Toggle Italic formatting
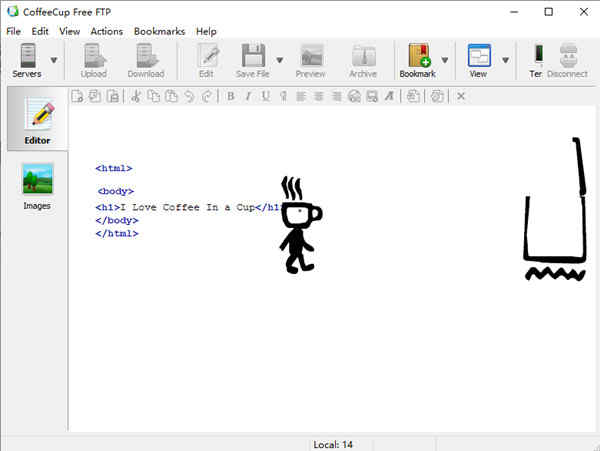 [248, 96]
